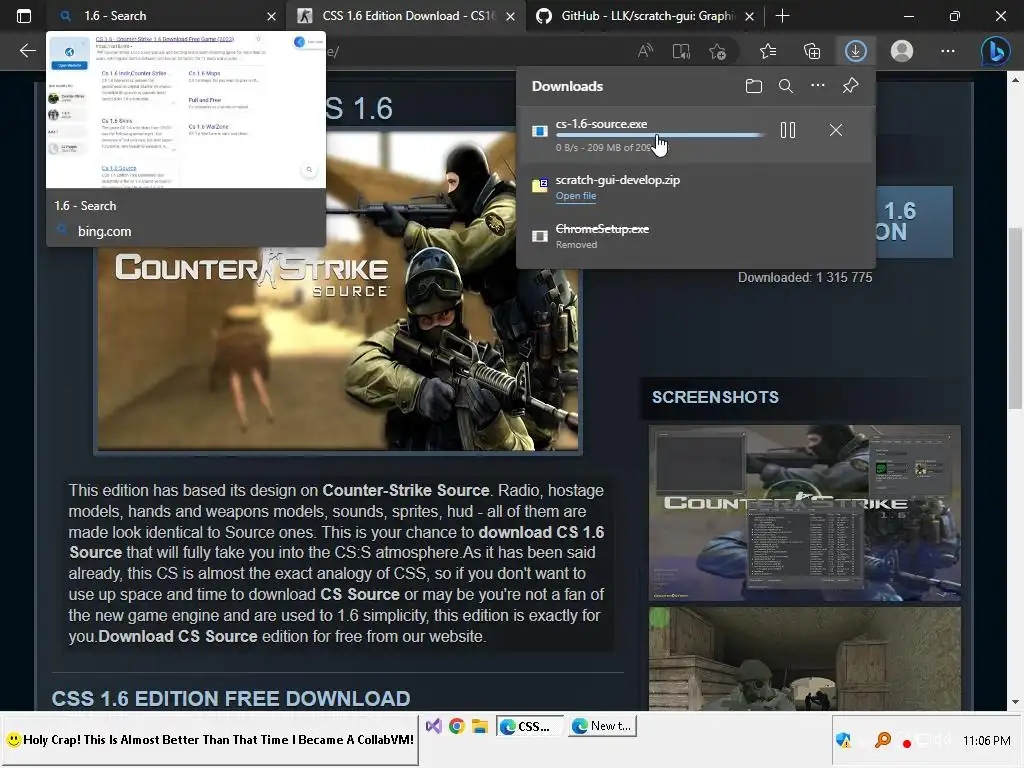Open file link for scratch-gui-develop.zip

click(575, 196)
